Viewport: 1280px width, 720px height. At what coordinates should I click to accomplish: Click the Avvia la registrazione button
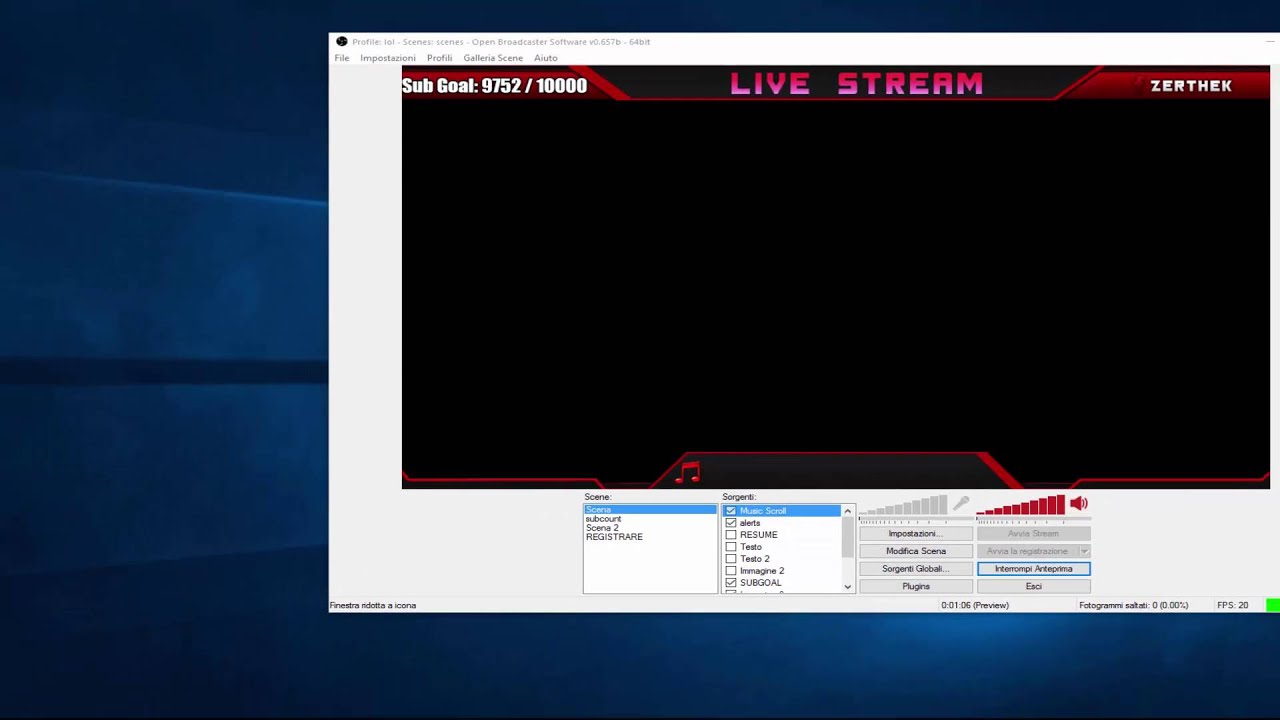tap(1027, 551)
